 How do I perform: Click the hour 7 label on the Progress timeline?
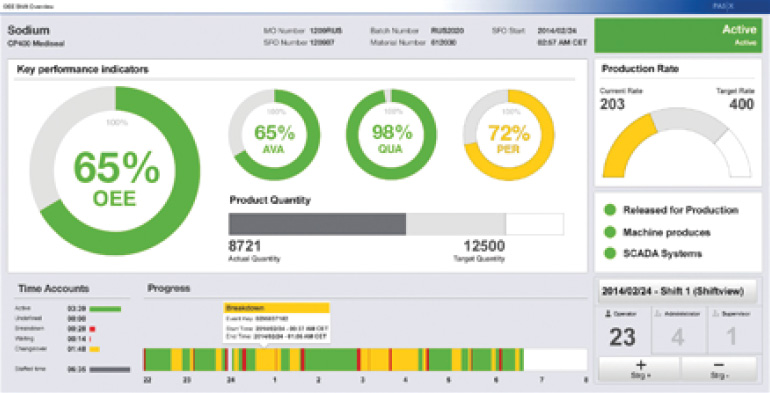click(542, 380)
